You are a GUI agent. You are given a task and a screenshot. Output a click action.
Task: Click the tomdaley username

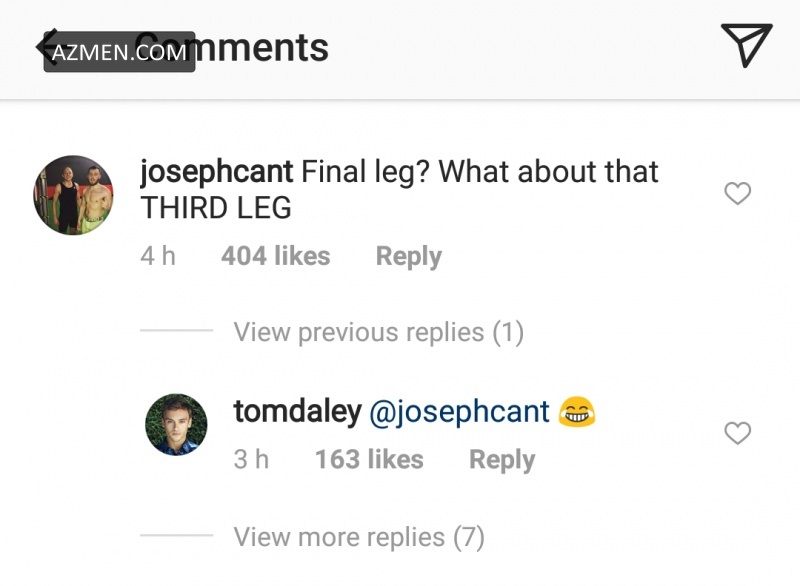tap(297, 411)
